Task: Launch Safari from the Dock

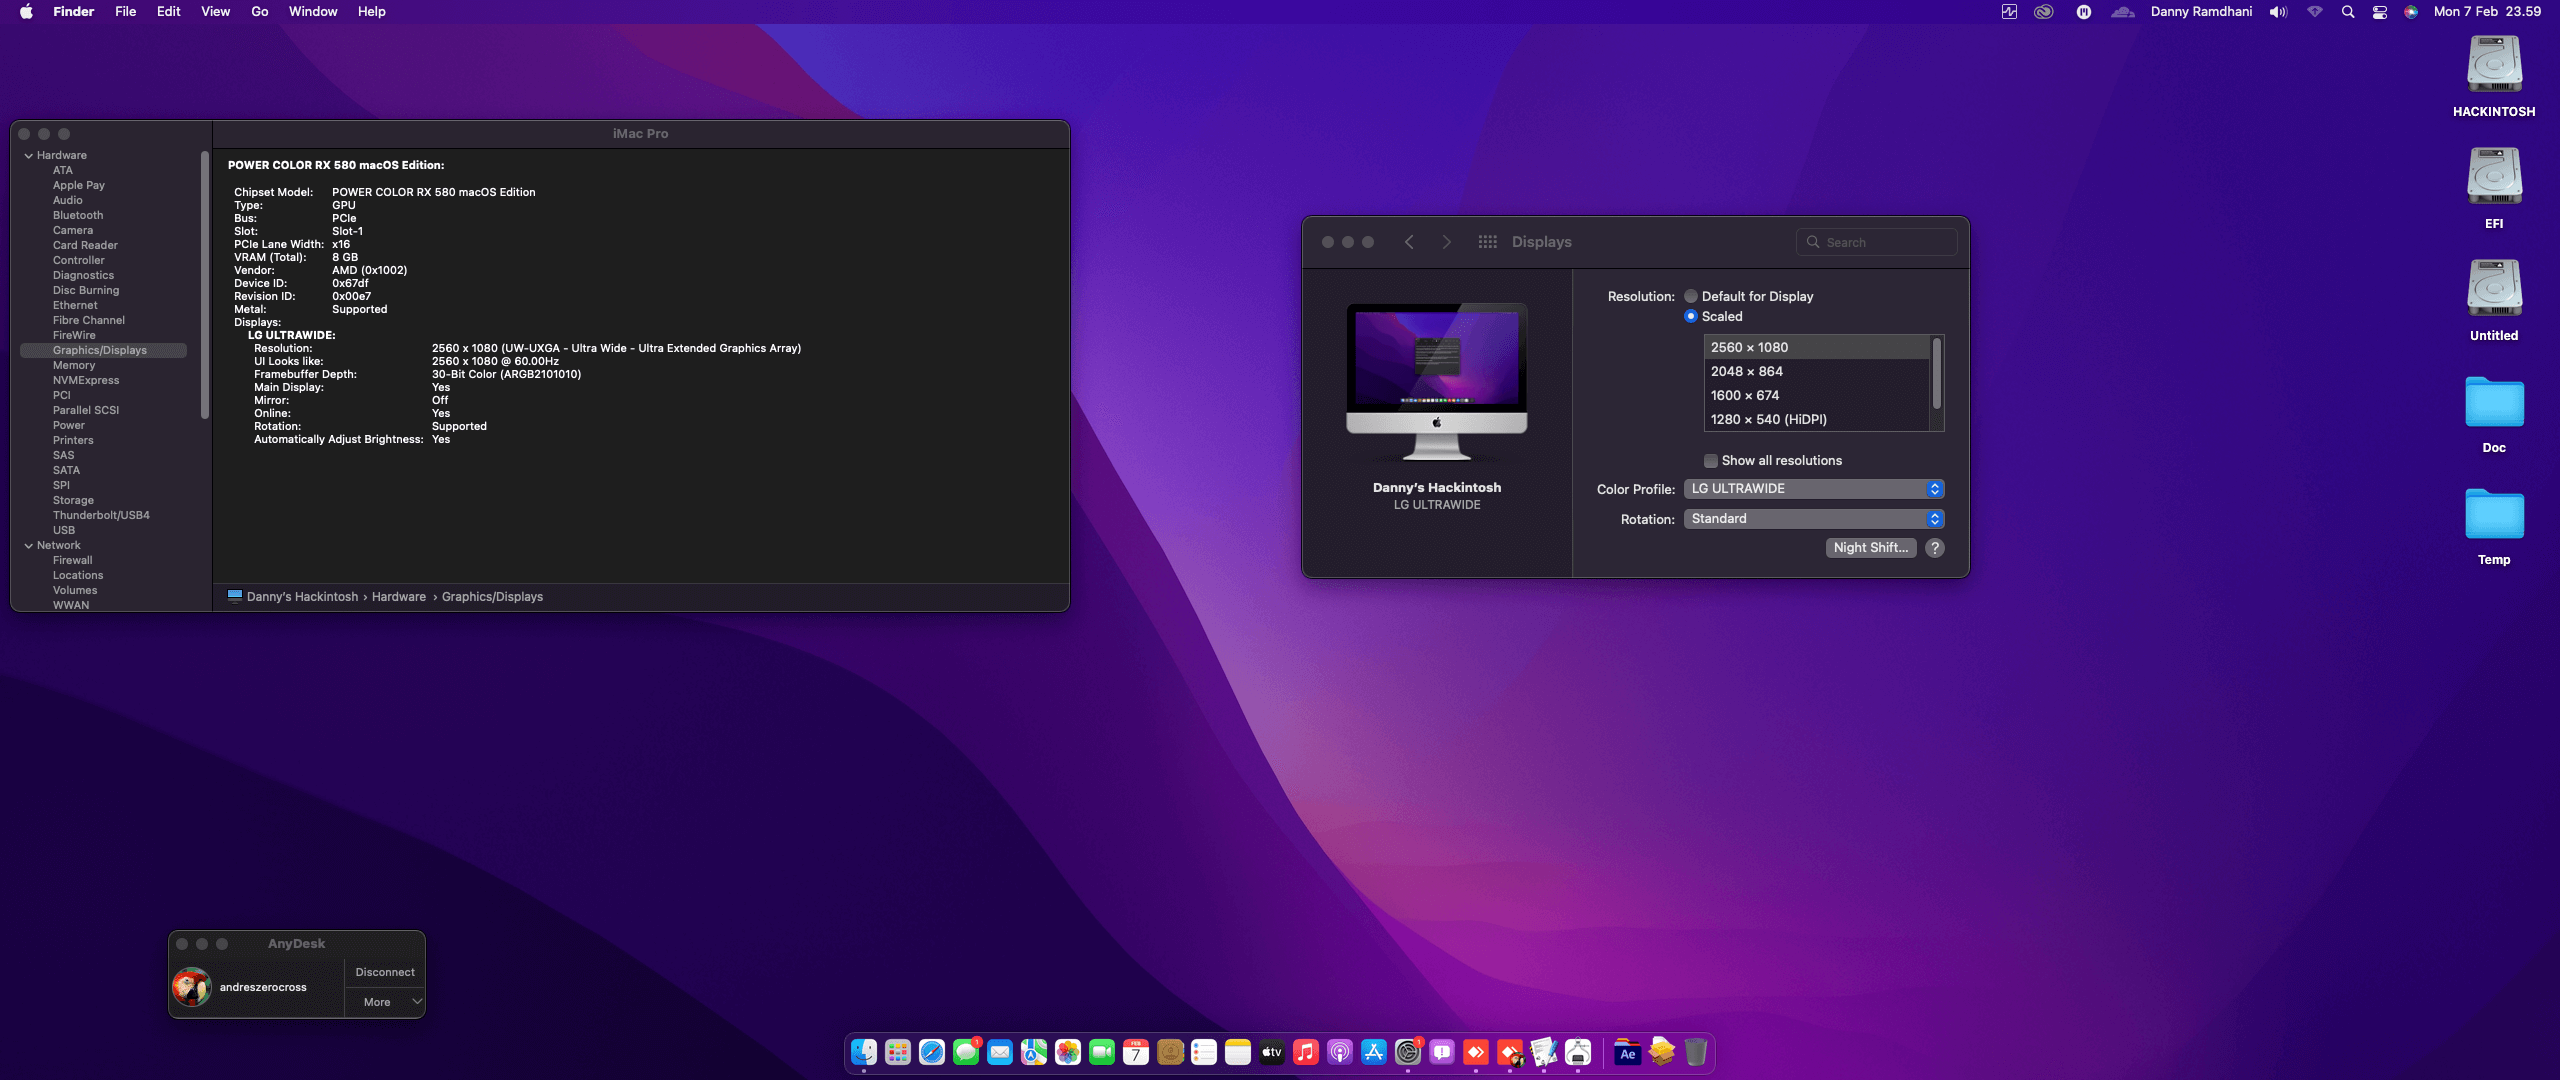Action: 931,1052
